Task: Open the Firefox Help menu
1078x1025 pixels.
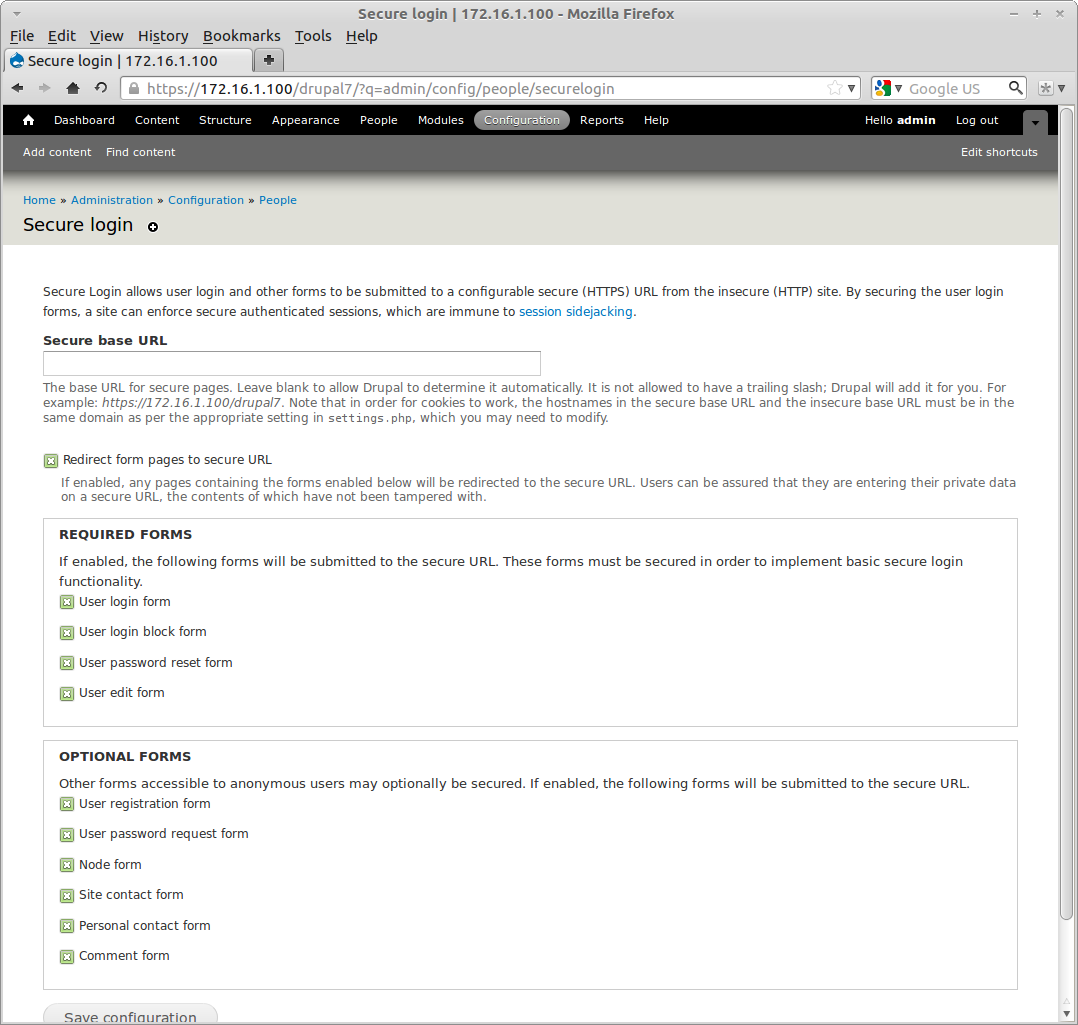Action: [362, 36]
